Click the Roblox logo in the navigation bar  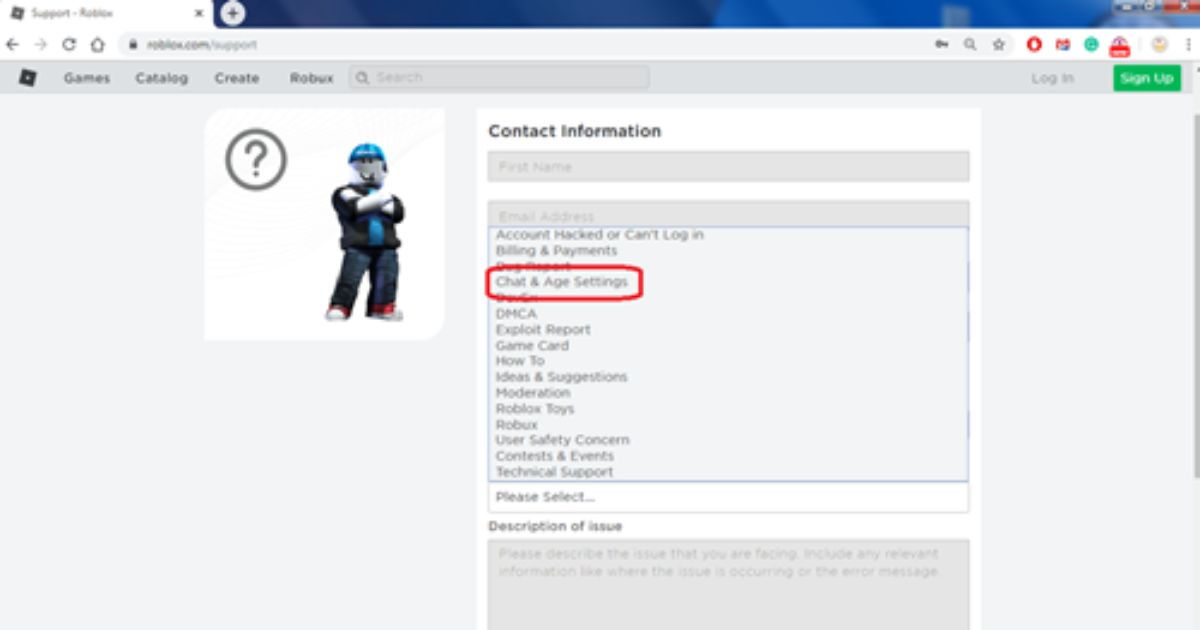tap(27, 78)
